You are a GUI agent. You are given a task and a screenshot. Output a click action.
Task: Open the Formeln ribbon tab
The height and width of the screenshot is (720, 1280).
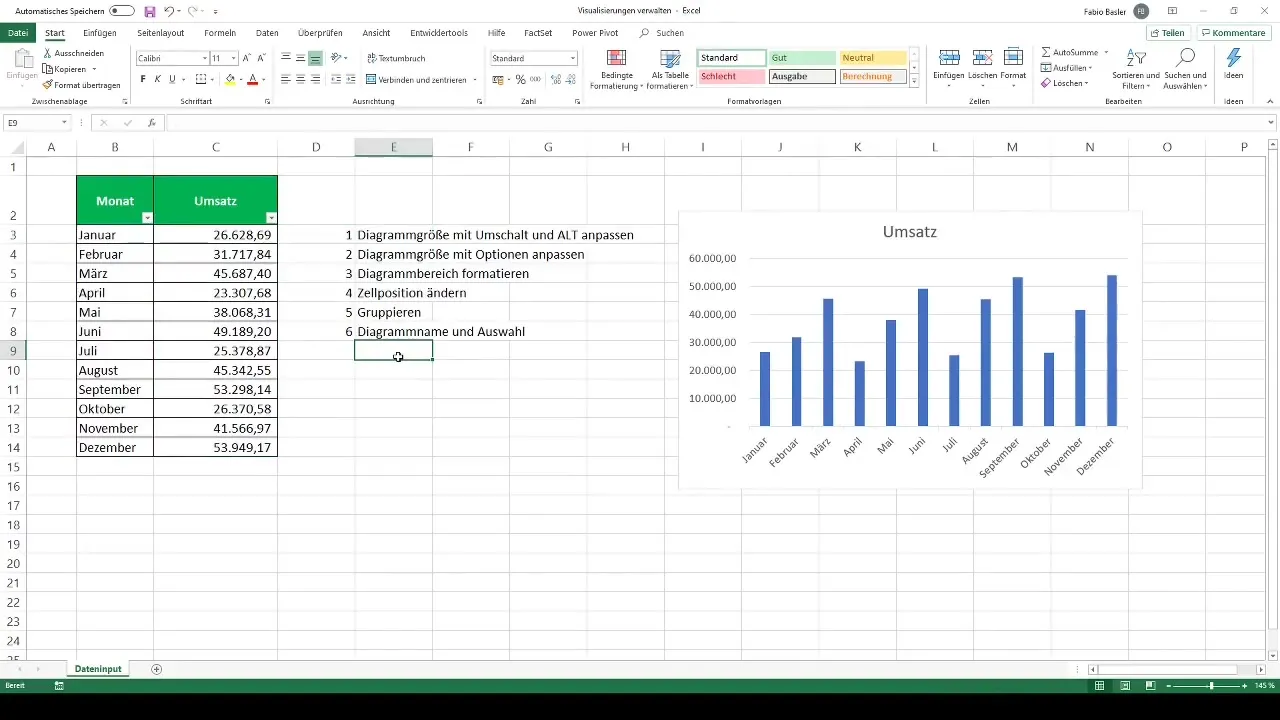pos(220,33)
